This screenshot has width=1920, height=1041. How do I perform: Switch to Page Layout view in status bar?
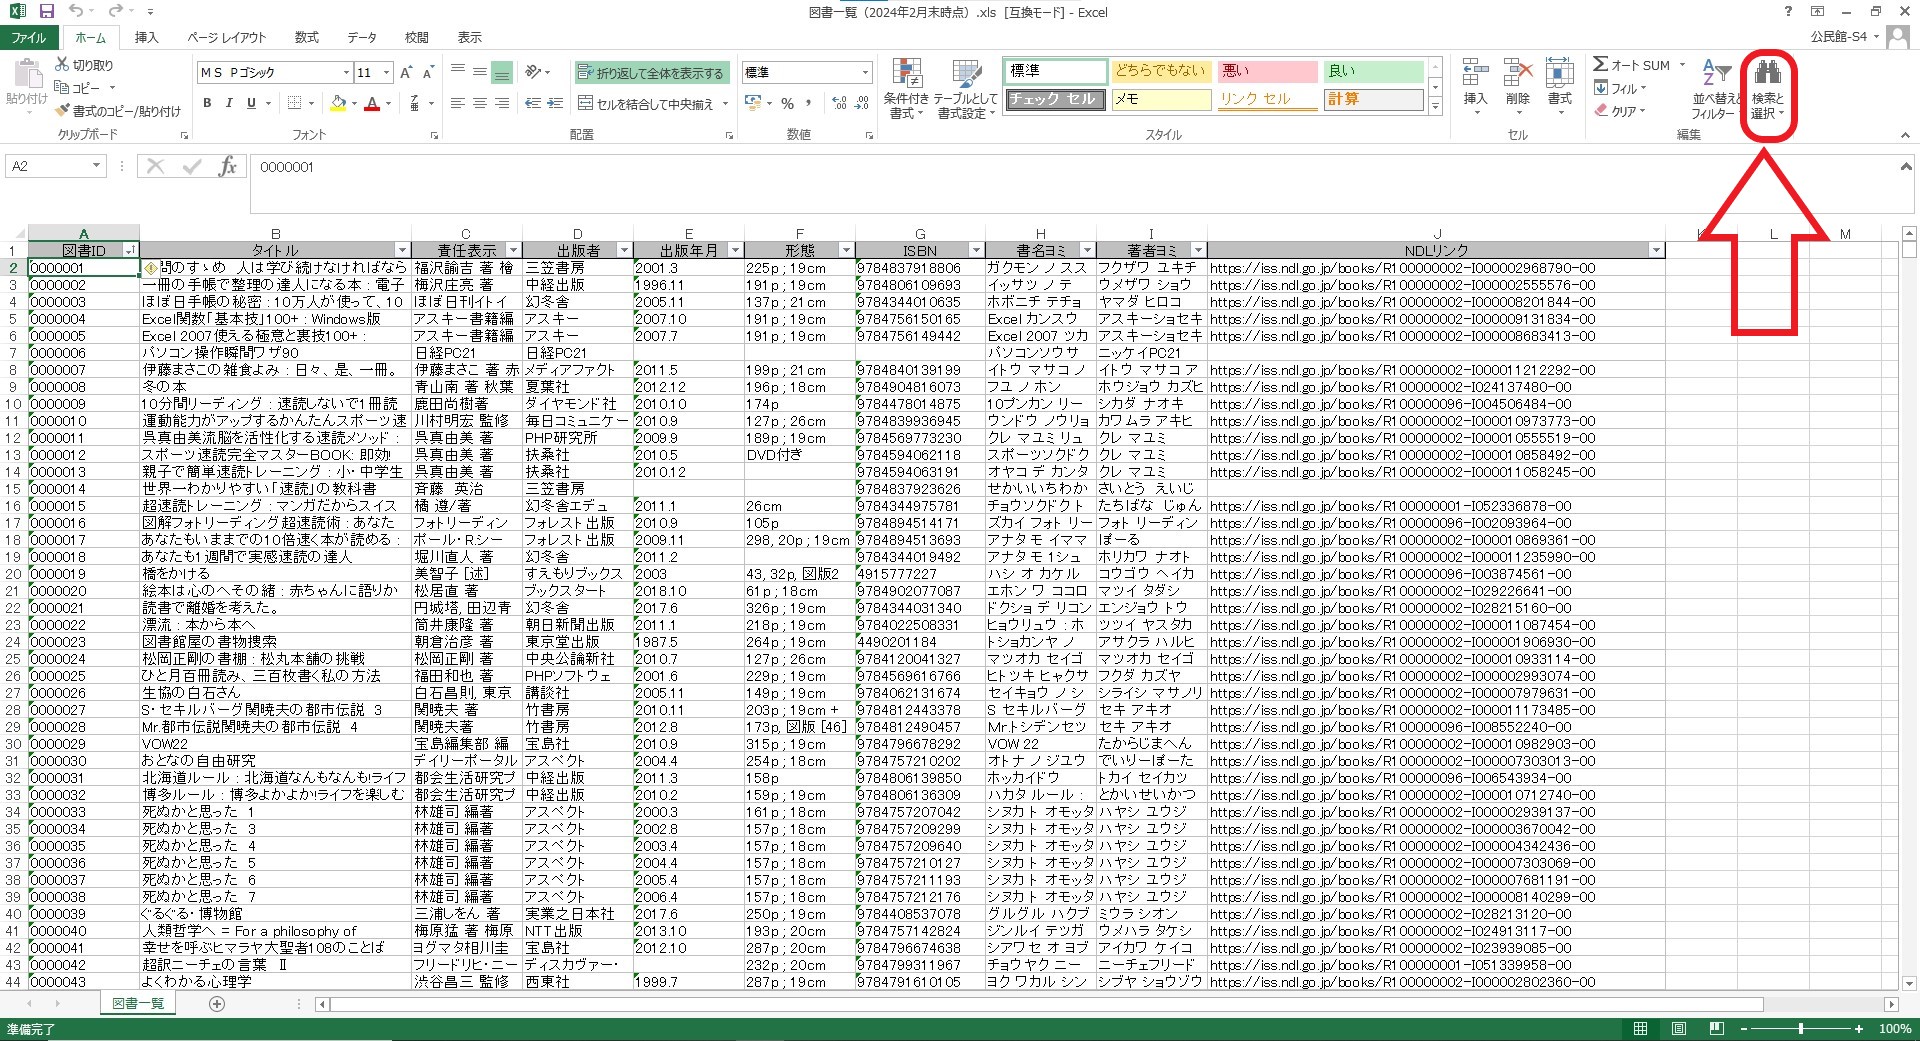[1679, 1029]
